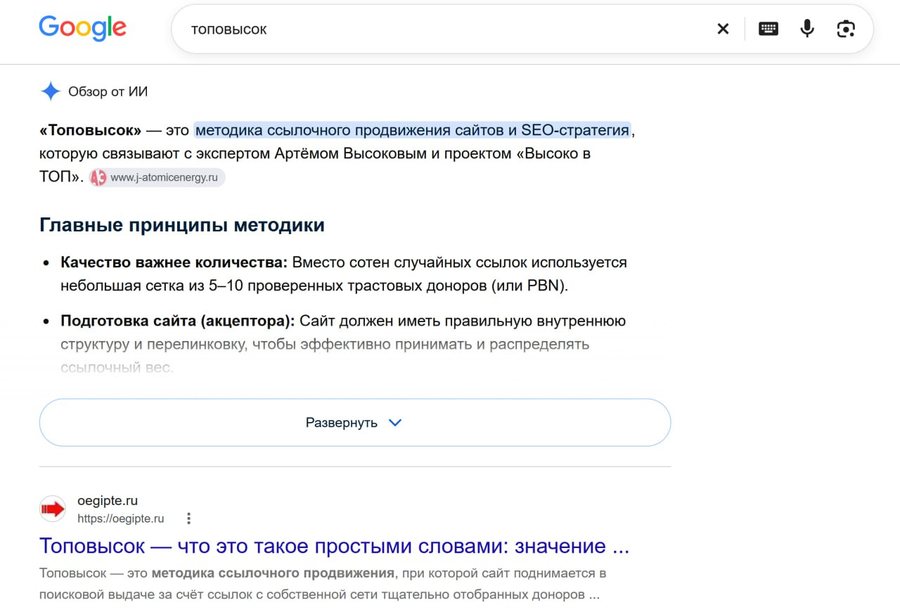The image size is (900, 612).
Task: Open more options for oegipte.ru result
Action: point(189,518)
